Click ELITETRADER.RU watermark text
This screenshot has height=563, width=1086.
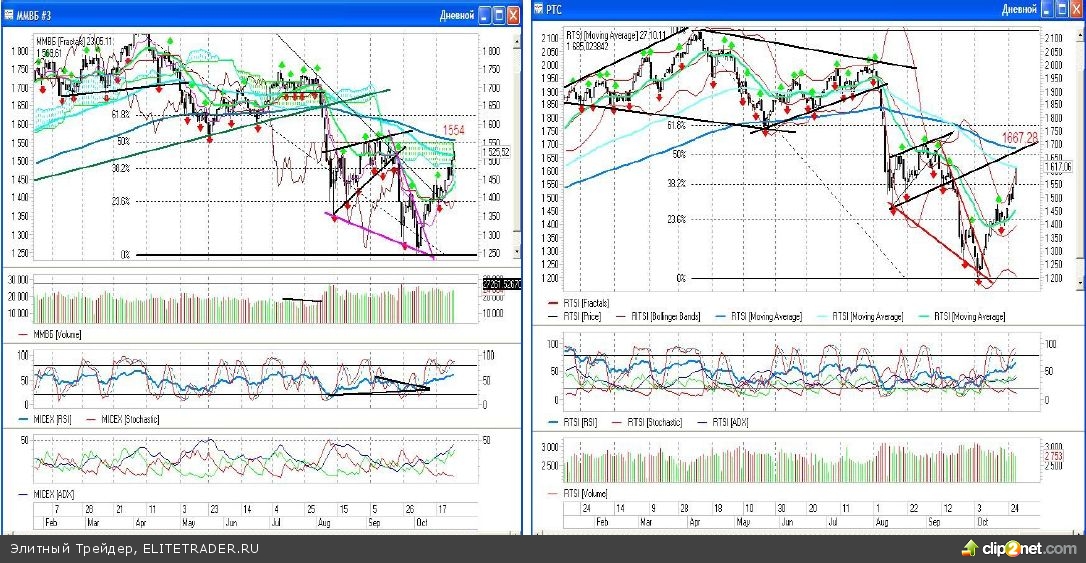click(201, 549)
